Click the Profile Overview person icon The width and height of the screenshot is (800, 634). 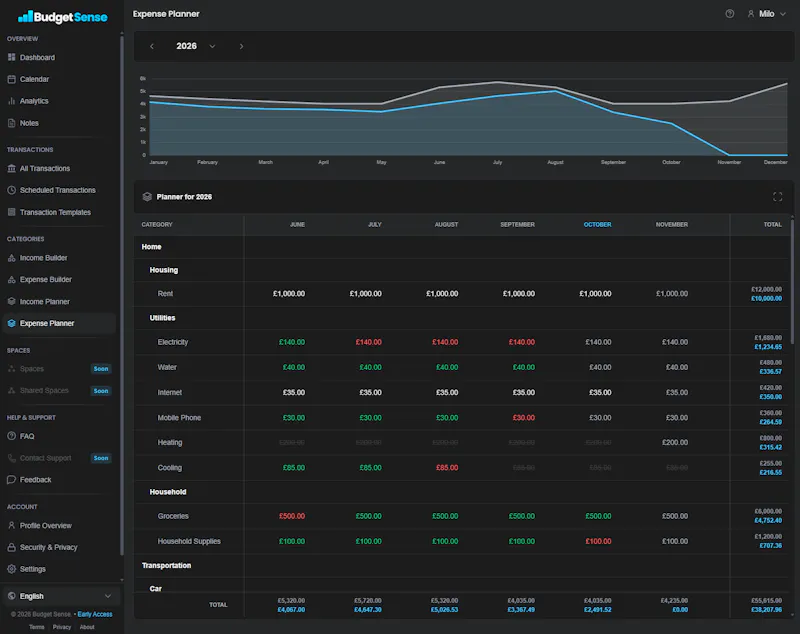click(11, 525)
